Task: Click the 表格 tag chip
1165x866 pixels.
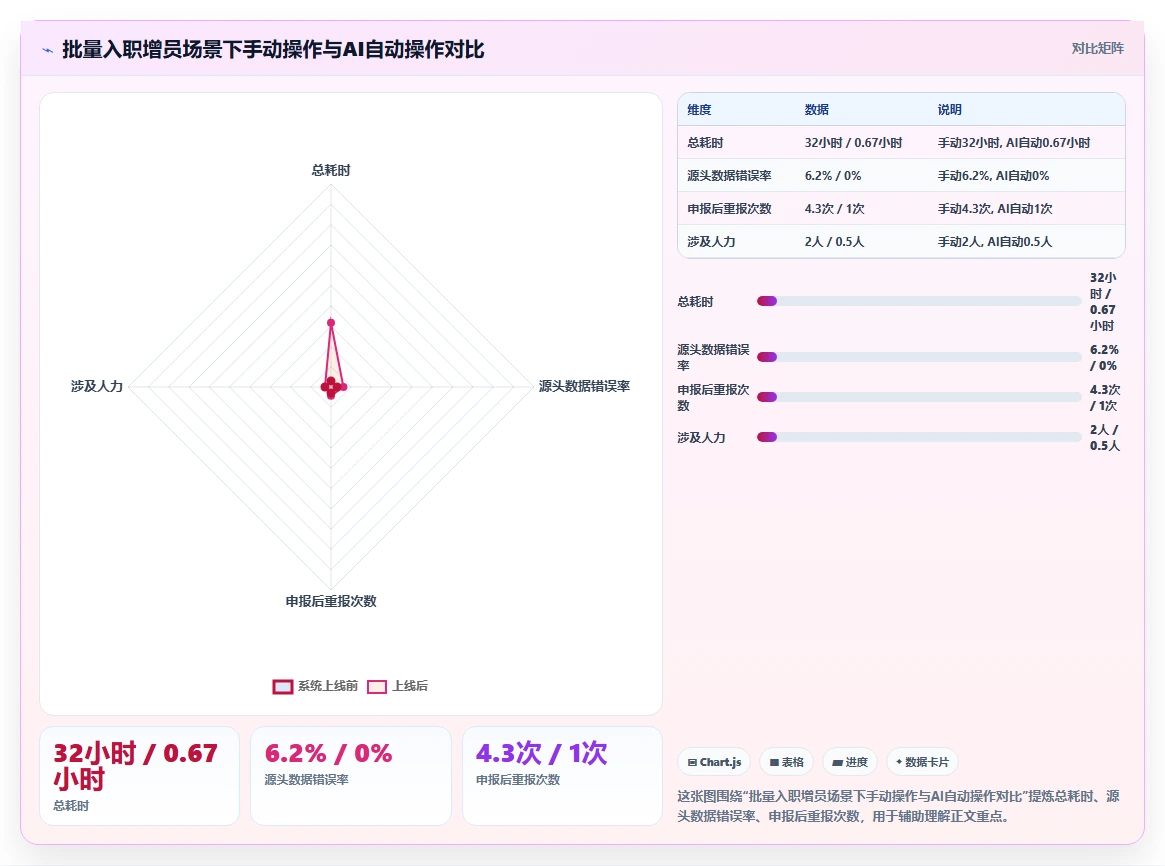Action: 787,762
